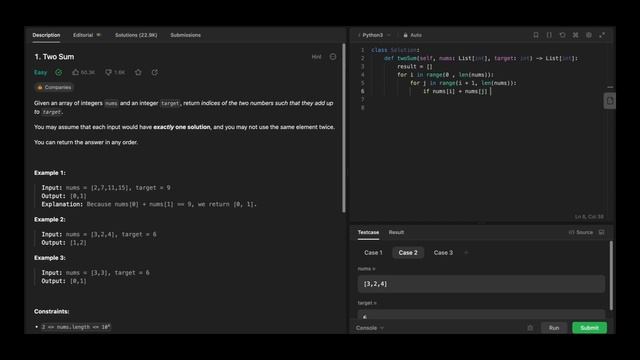Screen dimensions: 640x360
Task: Click the '1. Two Sum' problem title
Action: (x=54, y=57)
